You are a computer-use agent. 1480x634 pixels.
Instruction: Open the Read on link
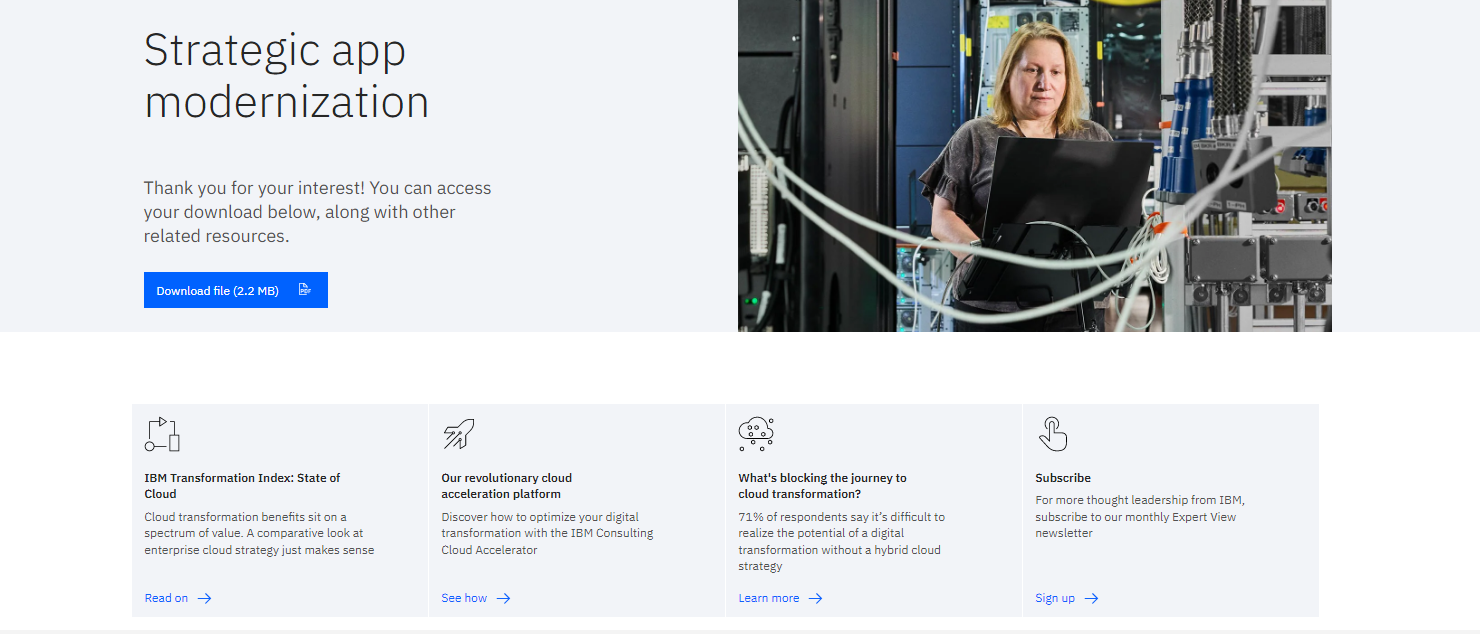pos(166,598)
